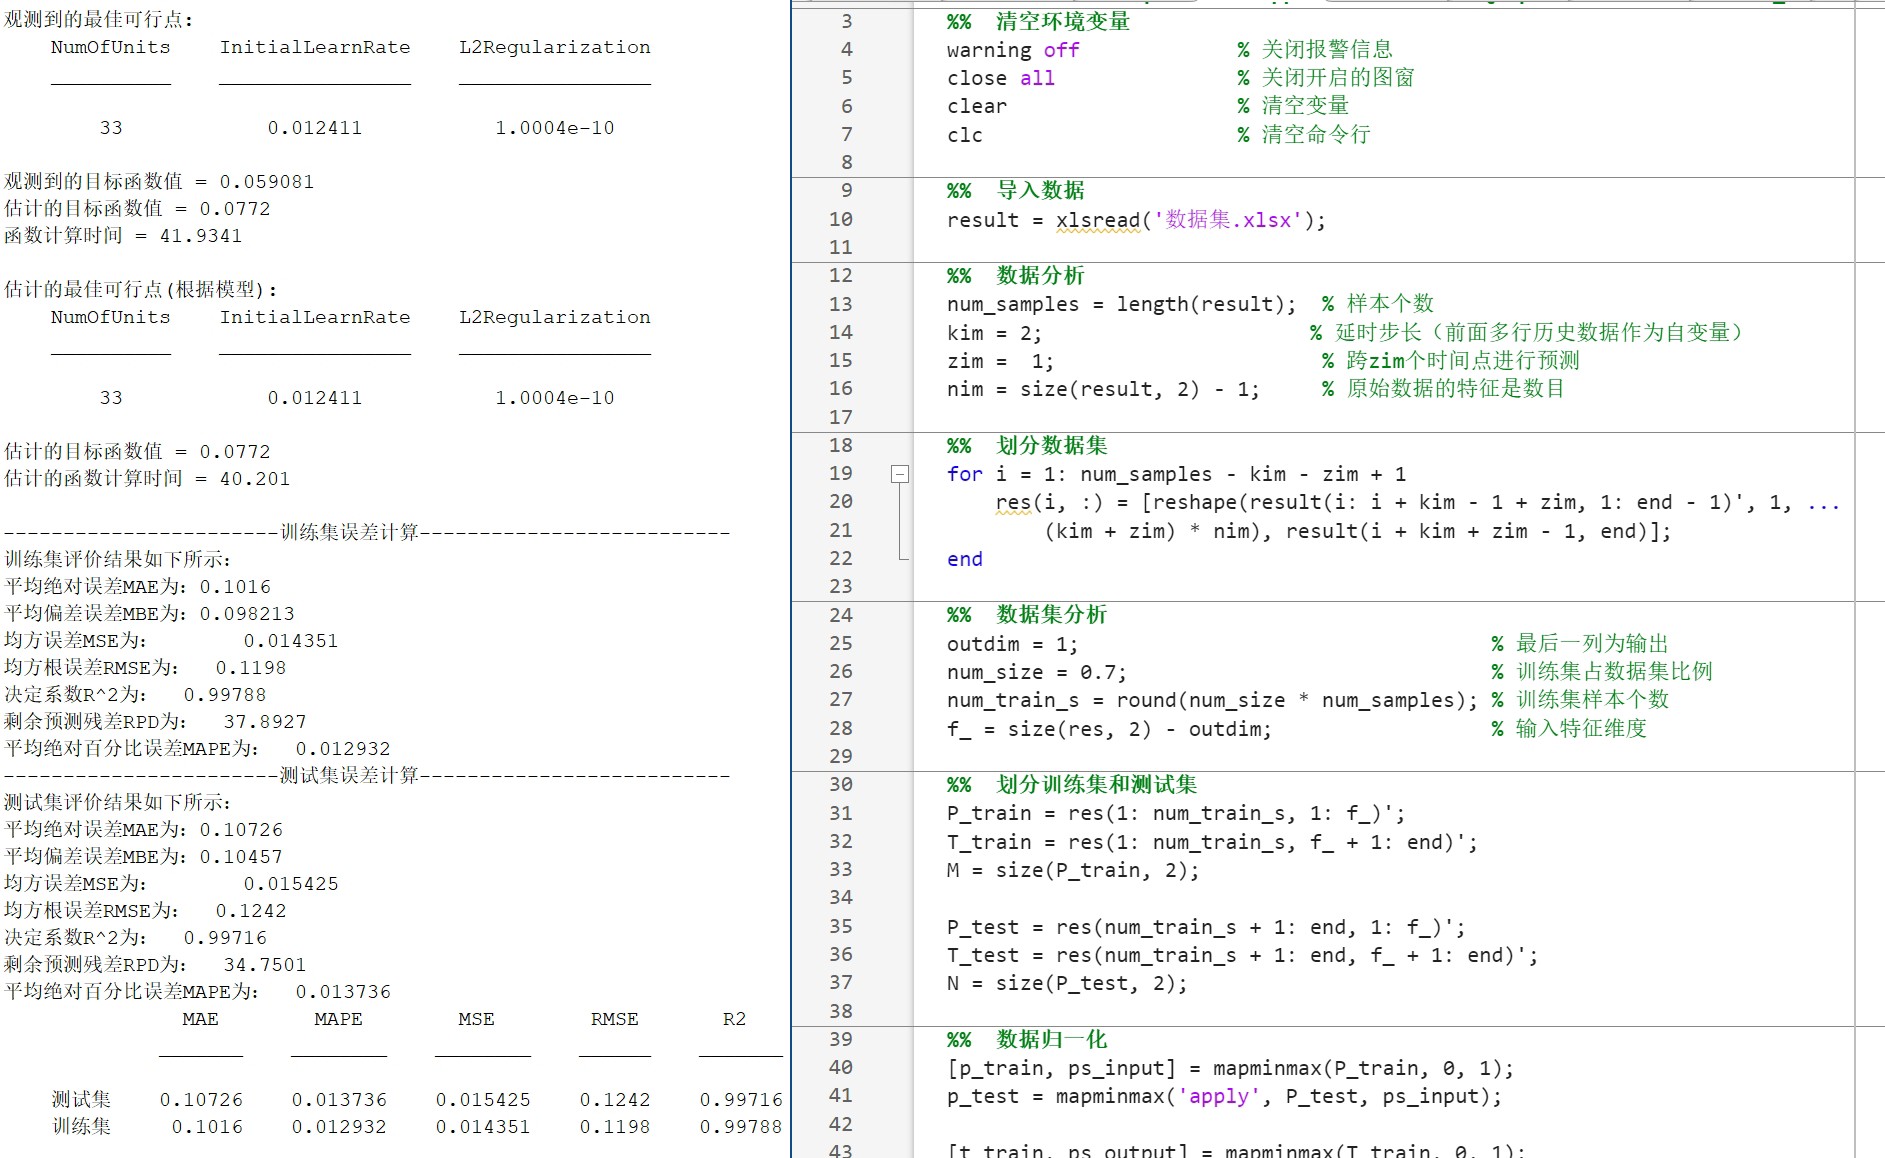Click 'N = size(P_test, 2);' line
The height and width of the screenshot is (1158, 1885).
tap(1067, 983)
